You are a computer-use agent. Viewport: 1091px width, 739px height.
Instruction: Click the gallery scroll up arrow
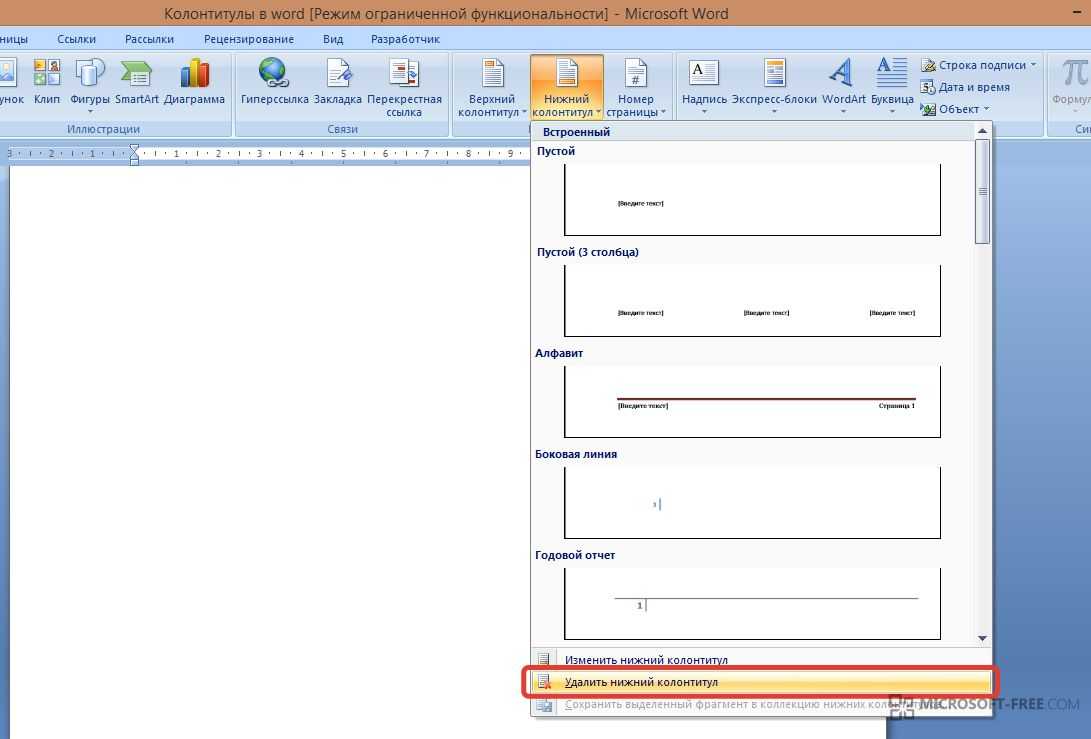(x=982, y=131)
